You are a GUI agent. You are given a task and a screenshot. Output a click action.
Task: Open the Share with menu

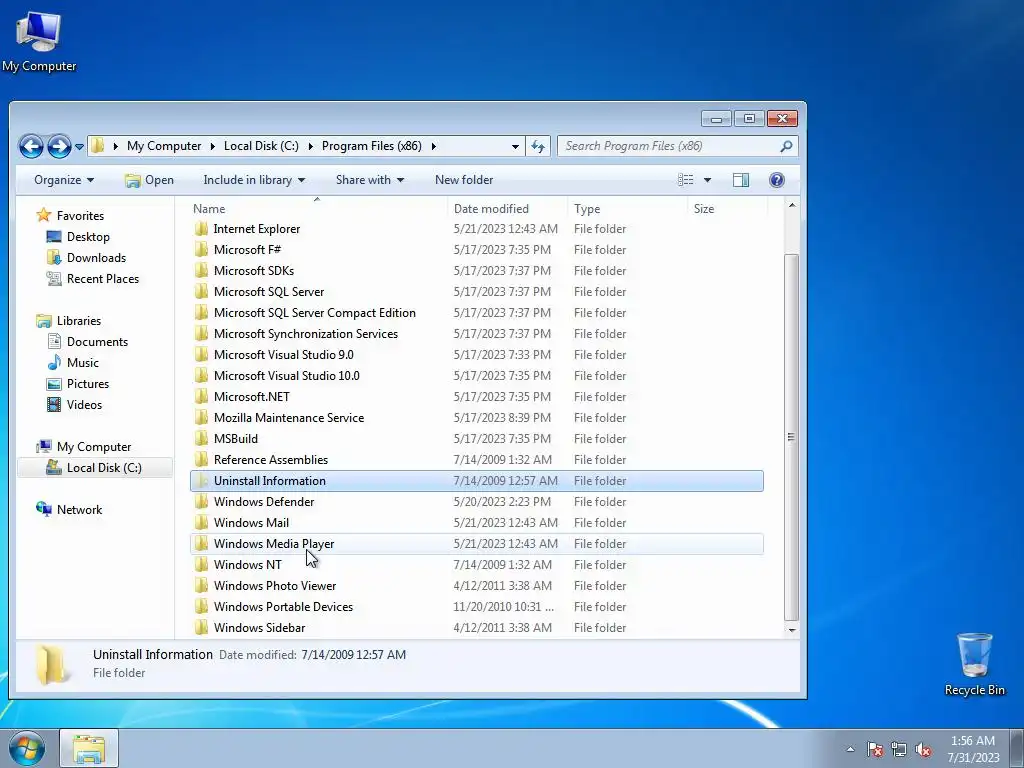[x=370, y=180]
